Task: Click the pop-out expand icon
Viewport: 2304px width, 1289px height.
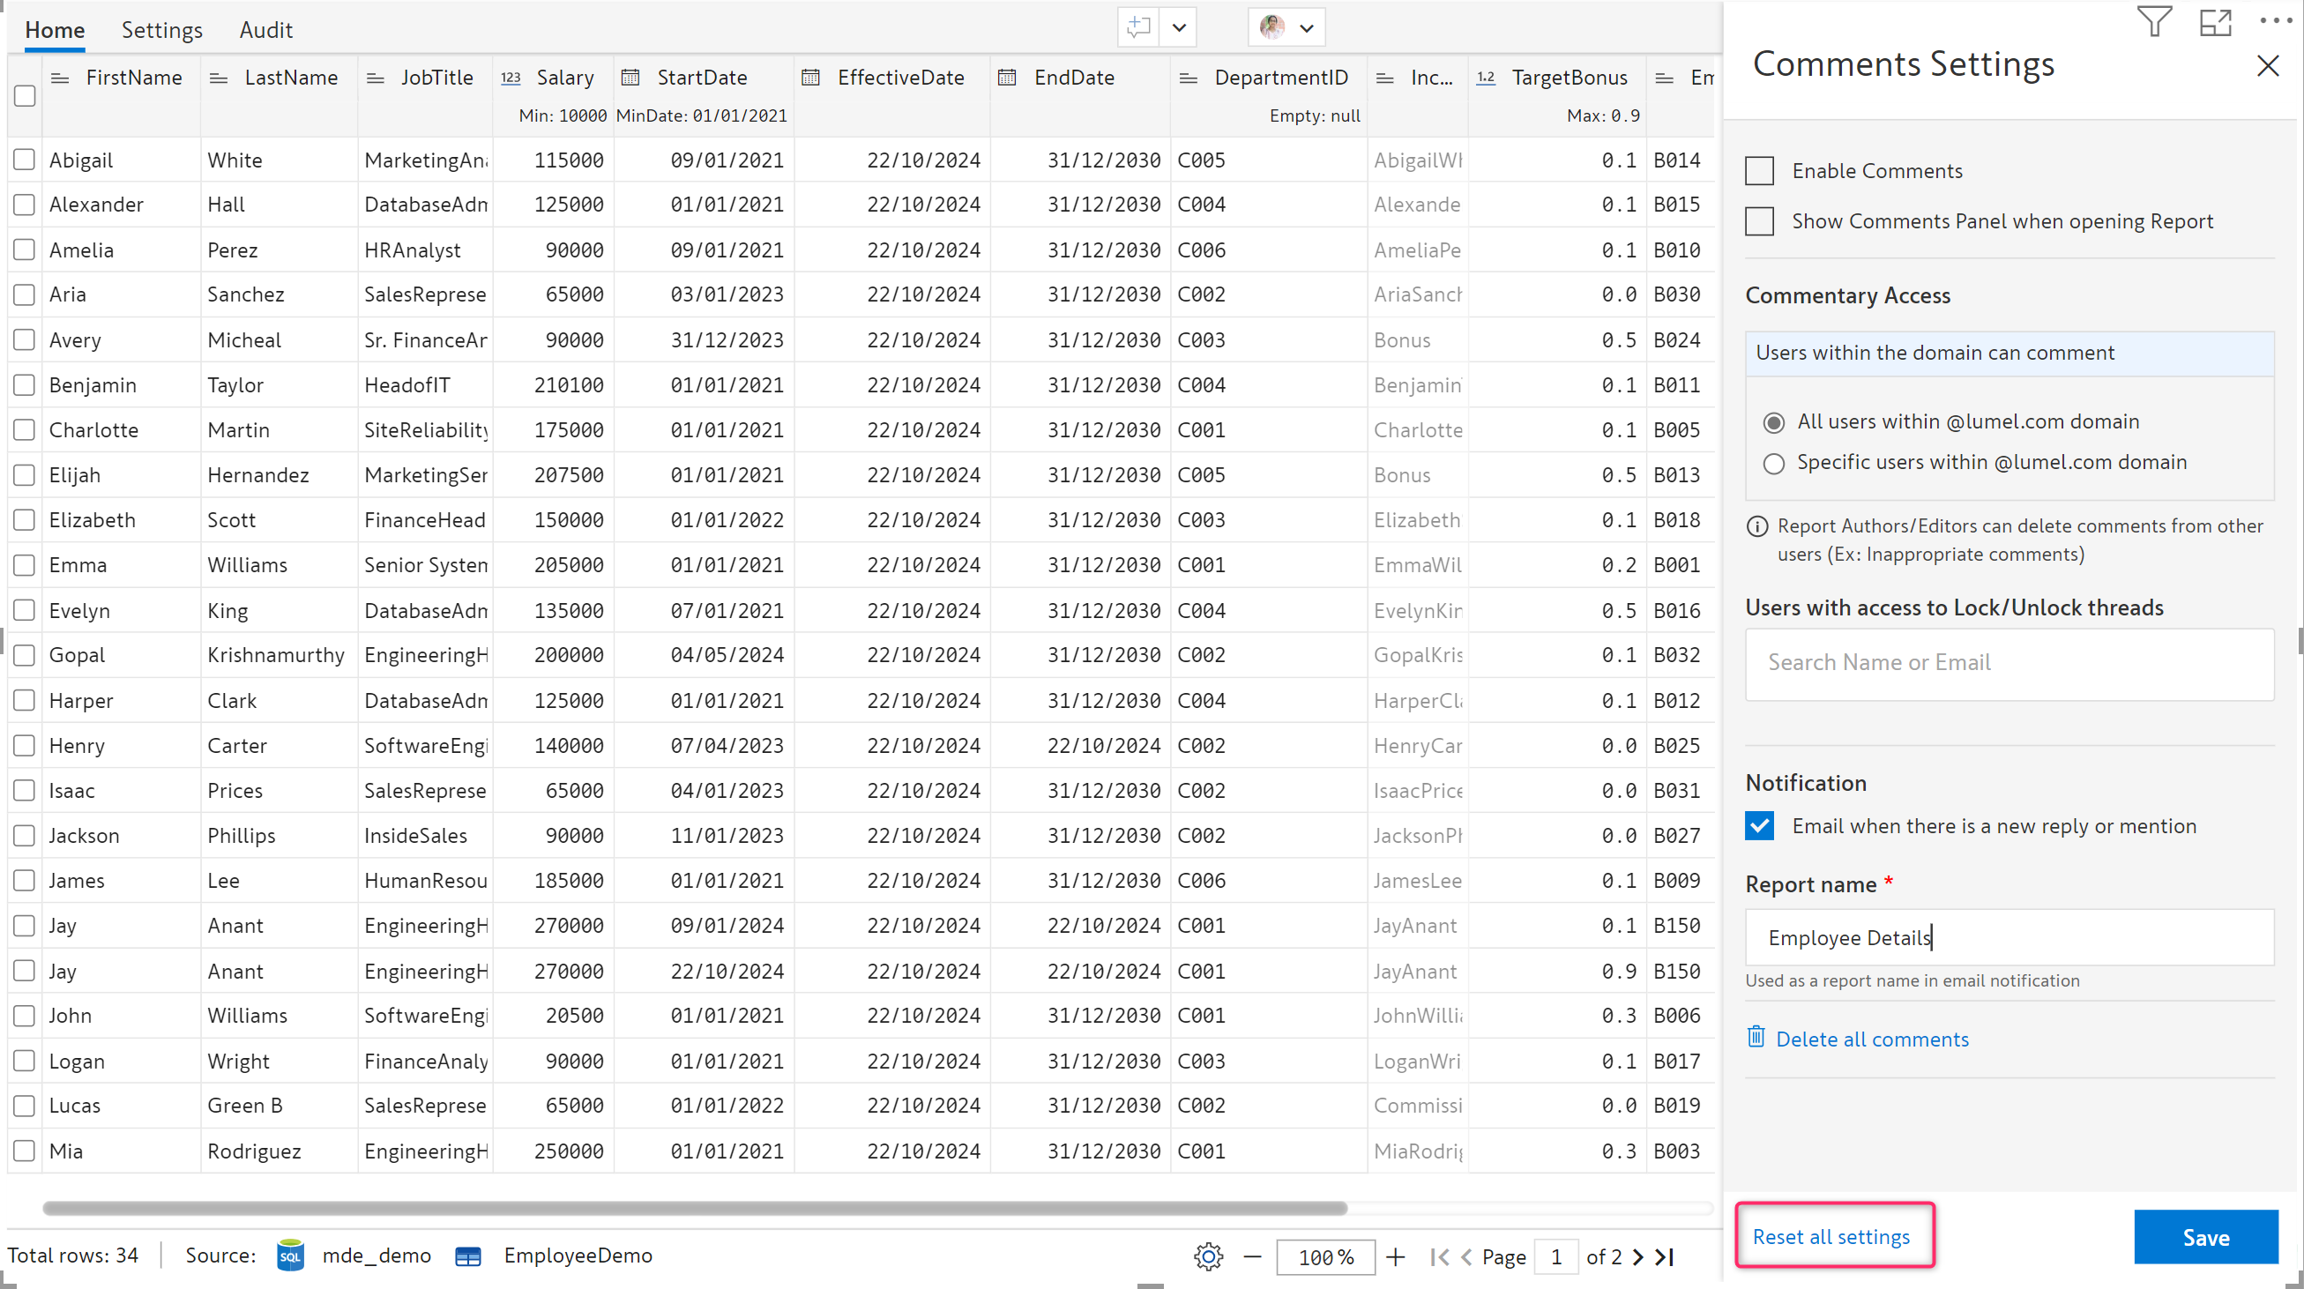Action: [x=2215, y=22]
